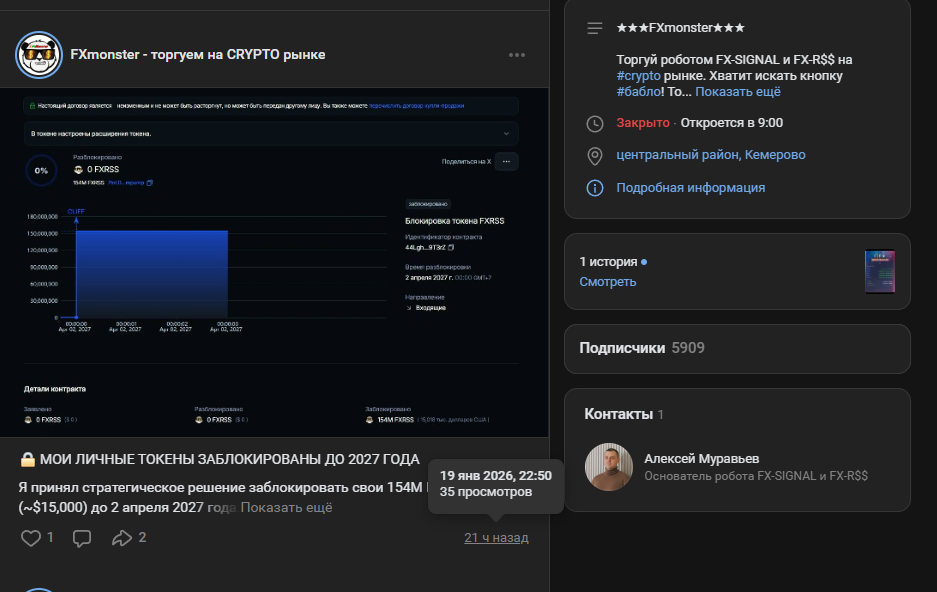The image size is (937, 592).
Task: Click the #crypto hashtag
Action: coord(636,76)
